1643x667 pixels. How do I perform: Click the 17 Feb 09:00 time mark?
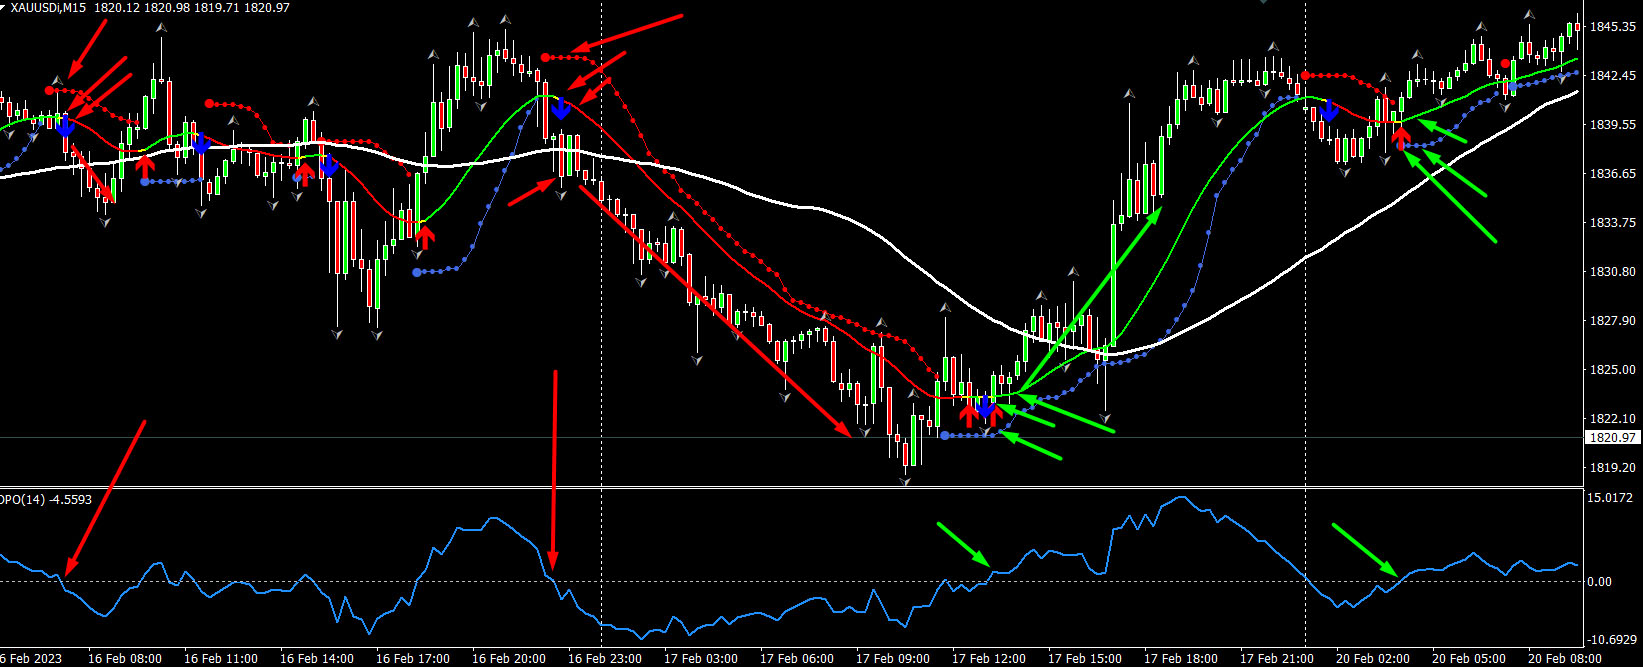coord(893,659)
